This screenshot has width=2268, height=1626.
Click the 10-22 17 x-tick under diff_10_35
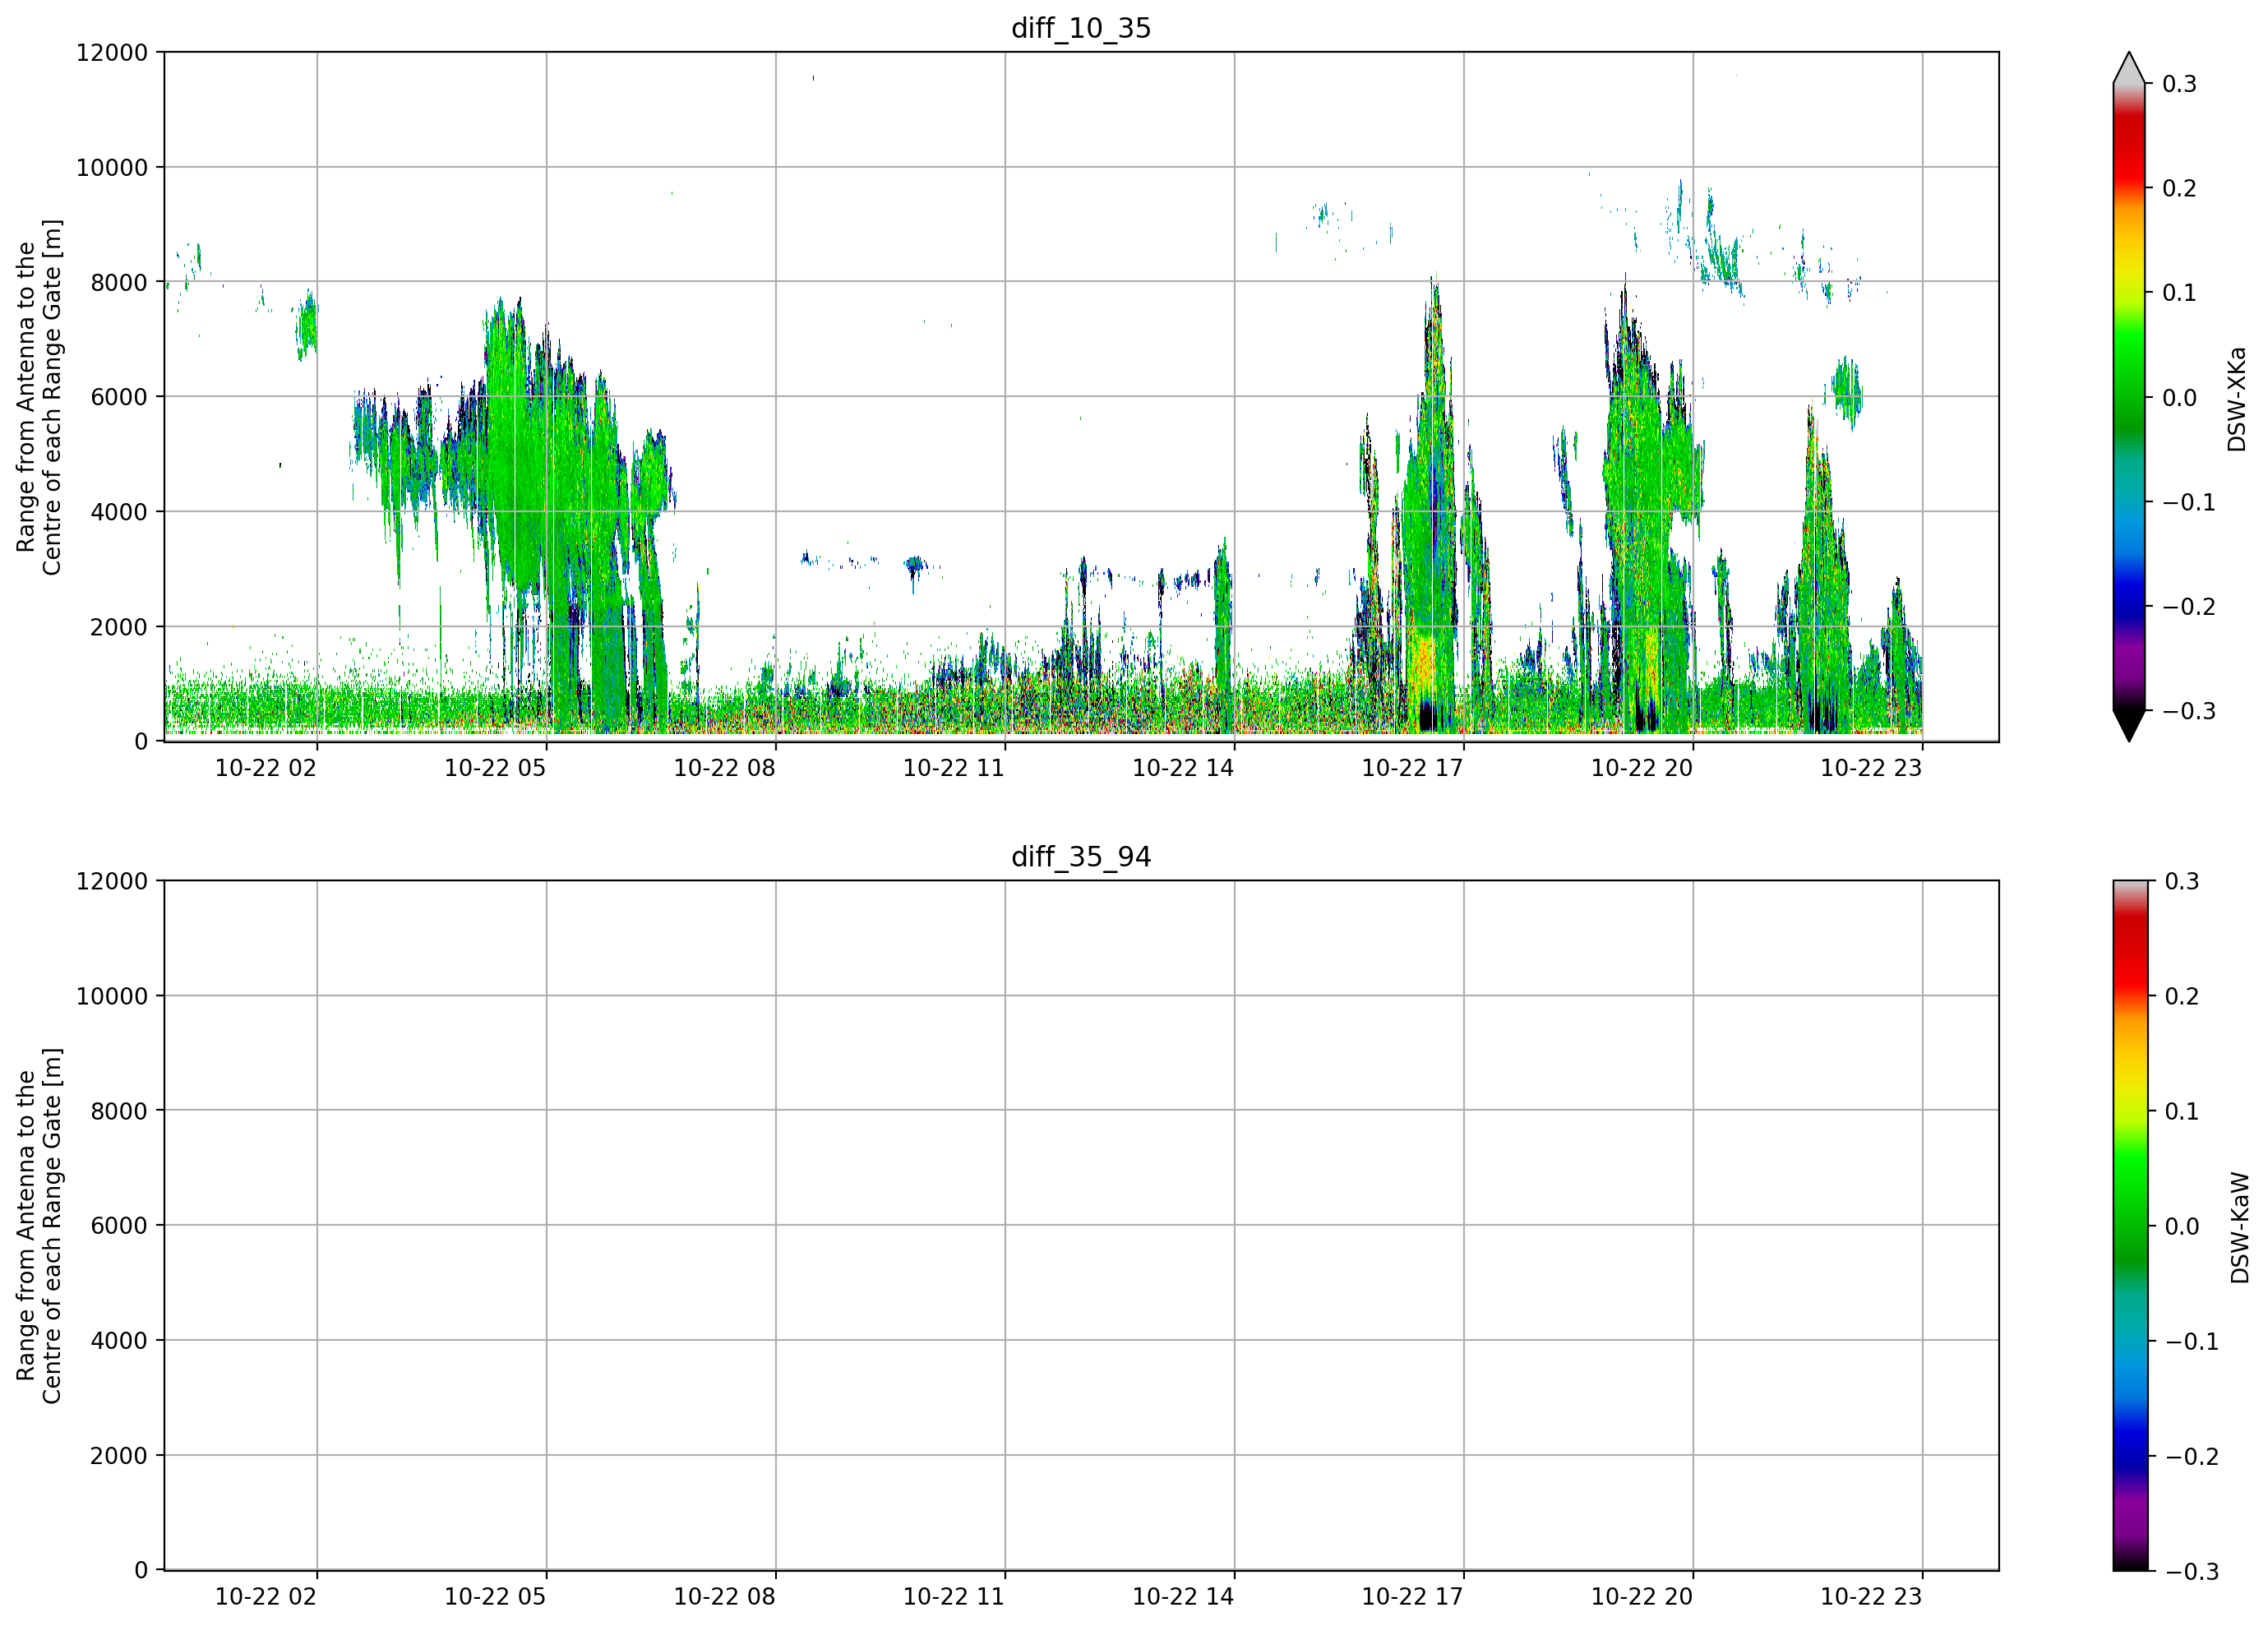click(x=1412, y=768)
